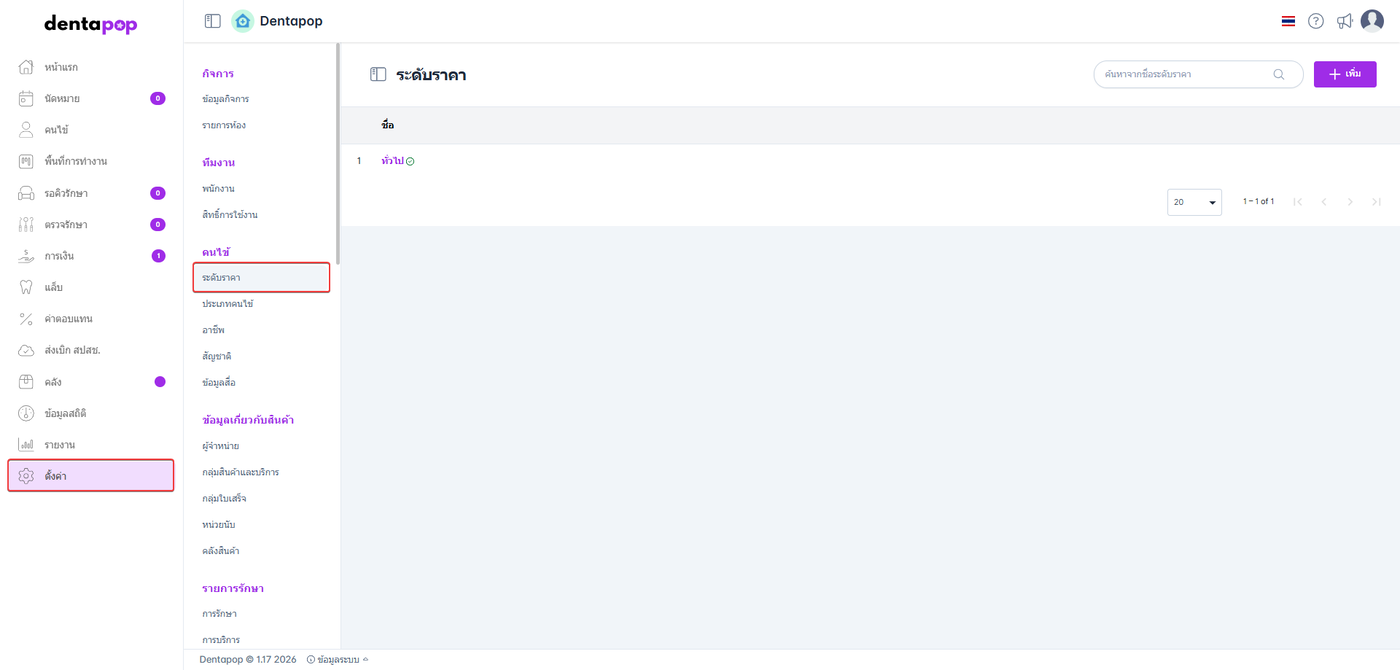
Task: Go to the next page of results
Action: point(1350,202)
